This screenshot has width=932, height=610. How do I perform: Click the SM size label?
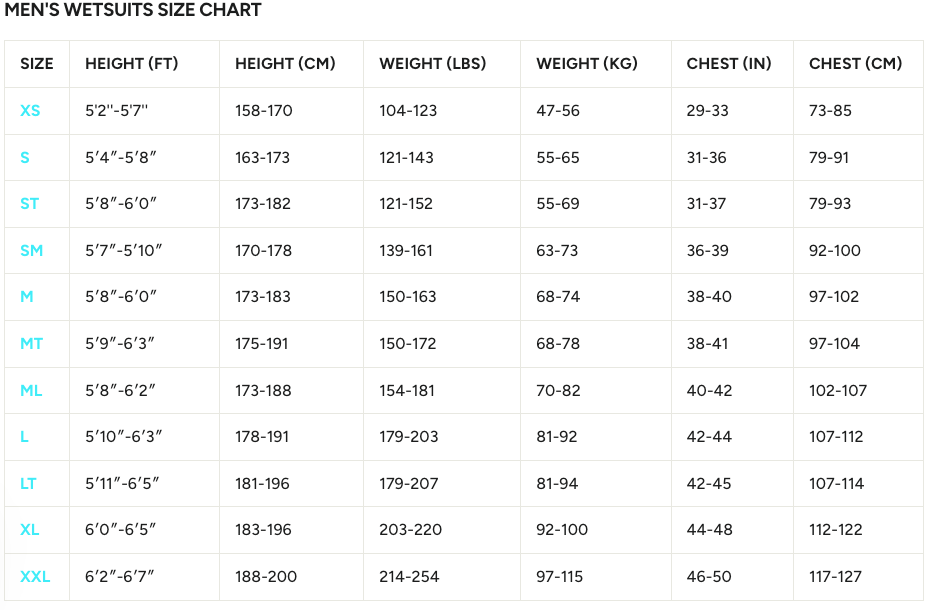pyautogui.click(x=32, y=251)
